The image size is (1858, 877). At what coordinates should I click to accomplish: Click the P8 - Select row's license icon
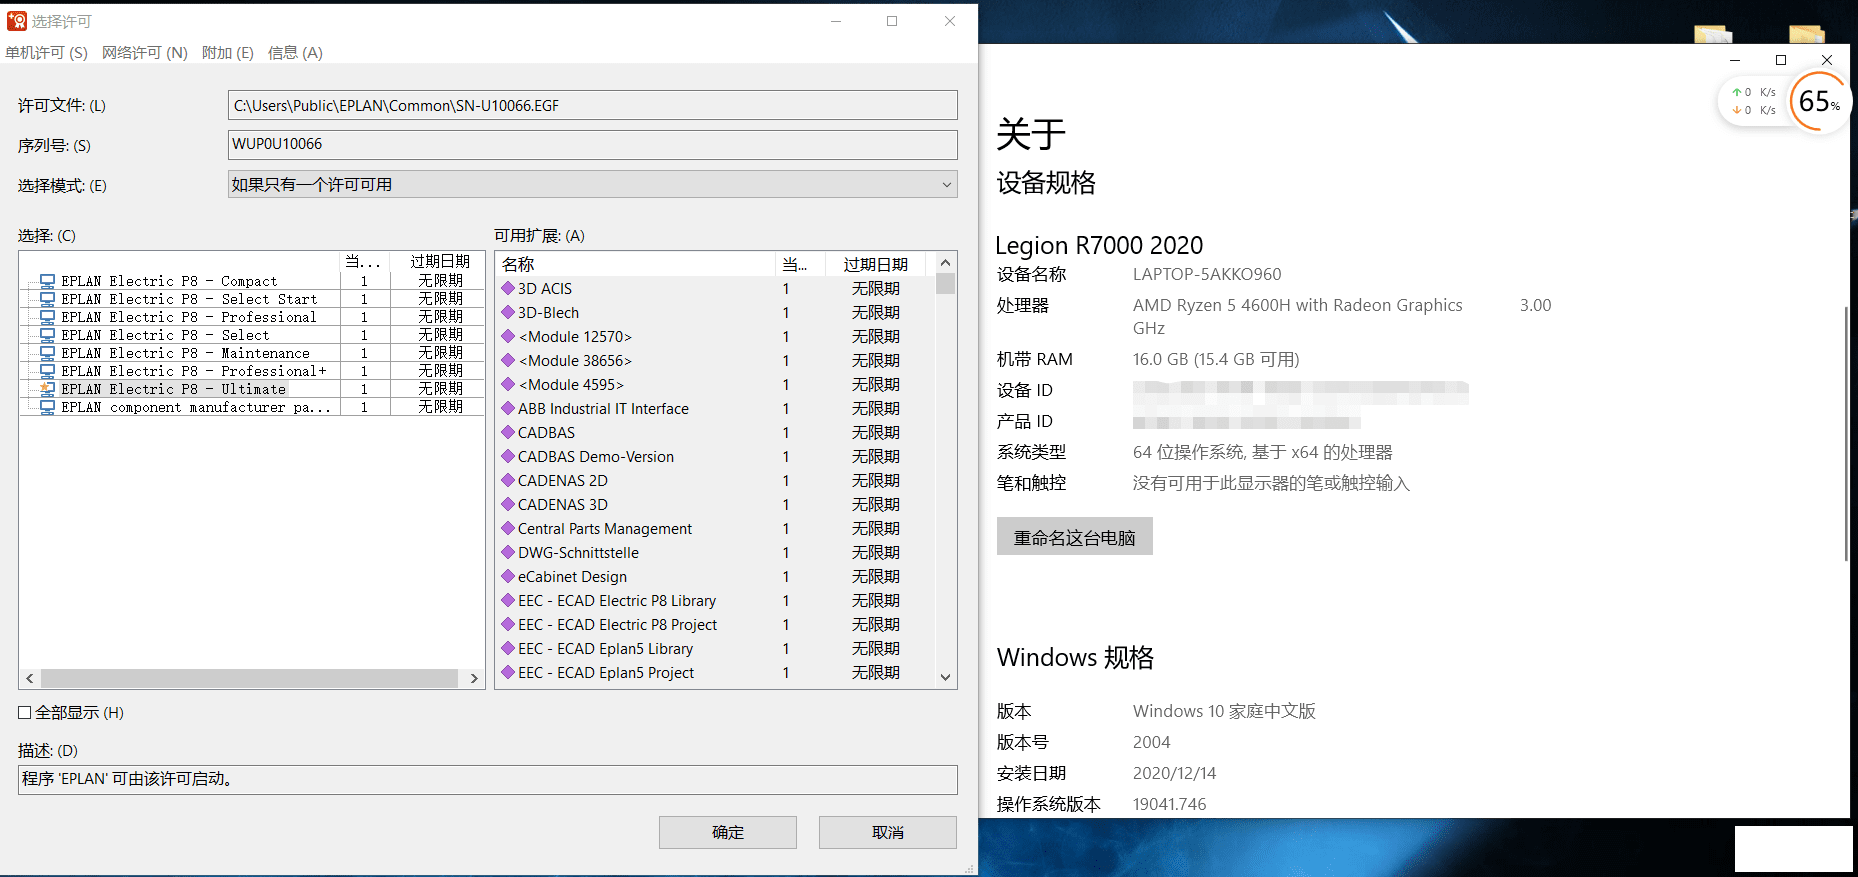[x=47, y=335]
